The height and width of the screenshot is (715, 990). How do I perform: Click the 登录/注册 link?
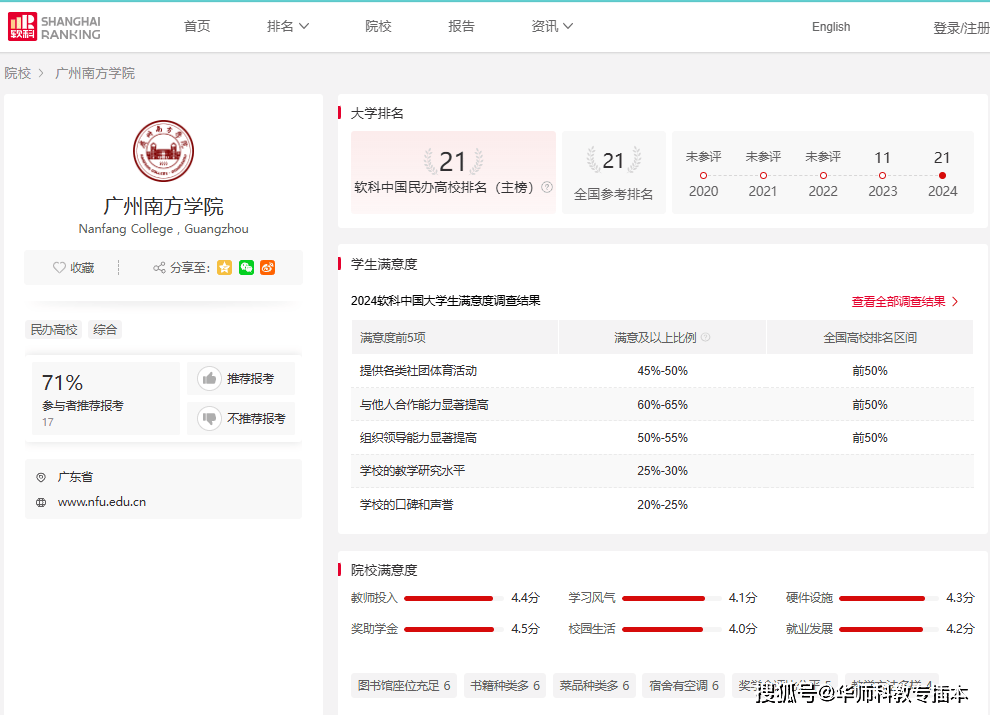[960, 28]
